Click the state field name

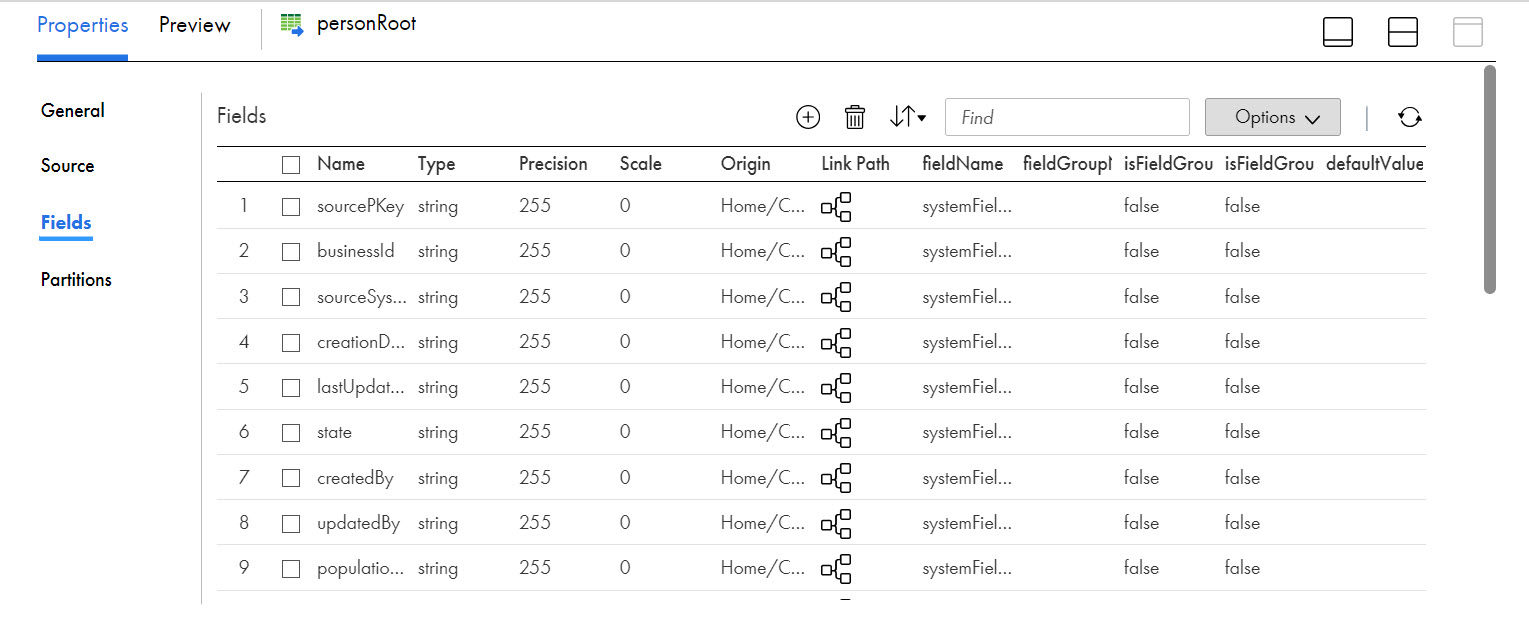tap(335, 433)
